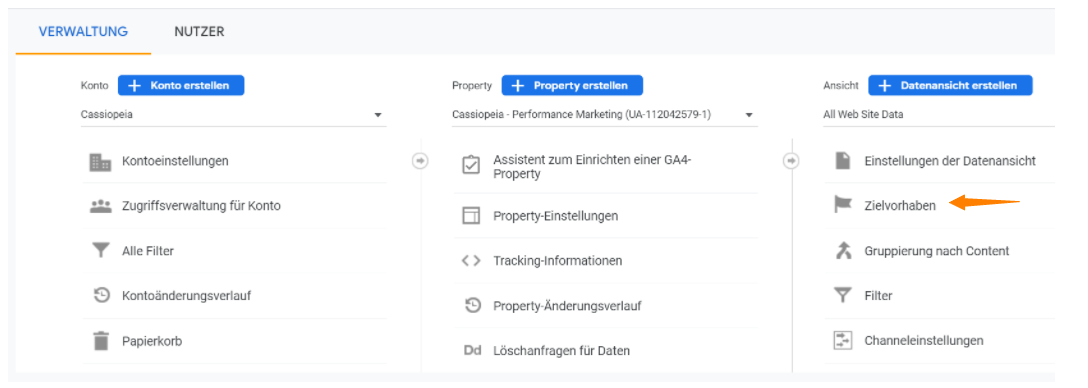Select the VERWALTUNG tab
Screen dimensions: 1088x388
point(83,32)
